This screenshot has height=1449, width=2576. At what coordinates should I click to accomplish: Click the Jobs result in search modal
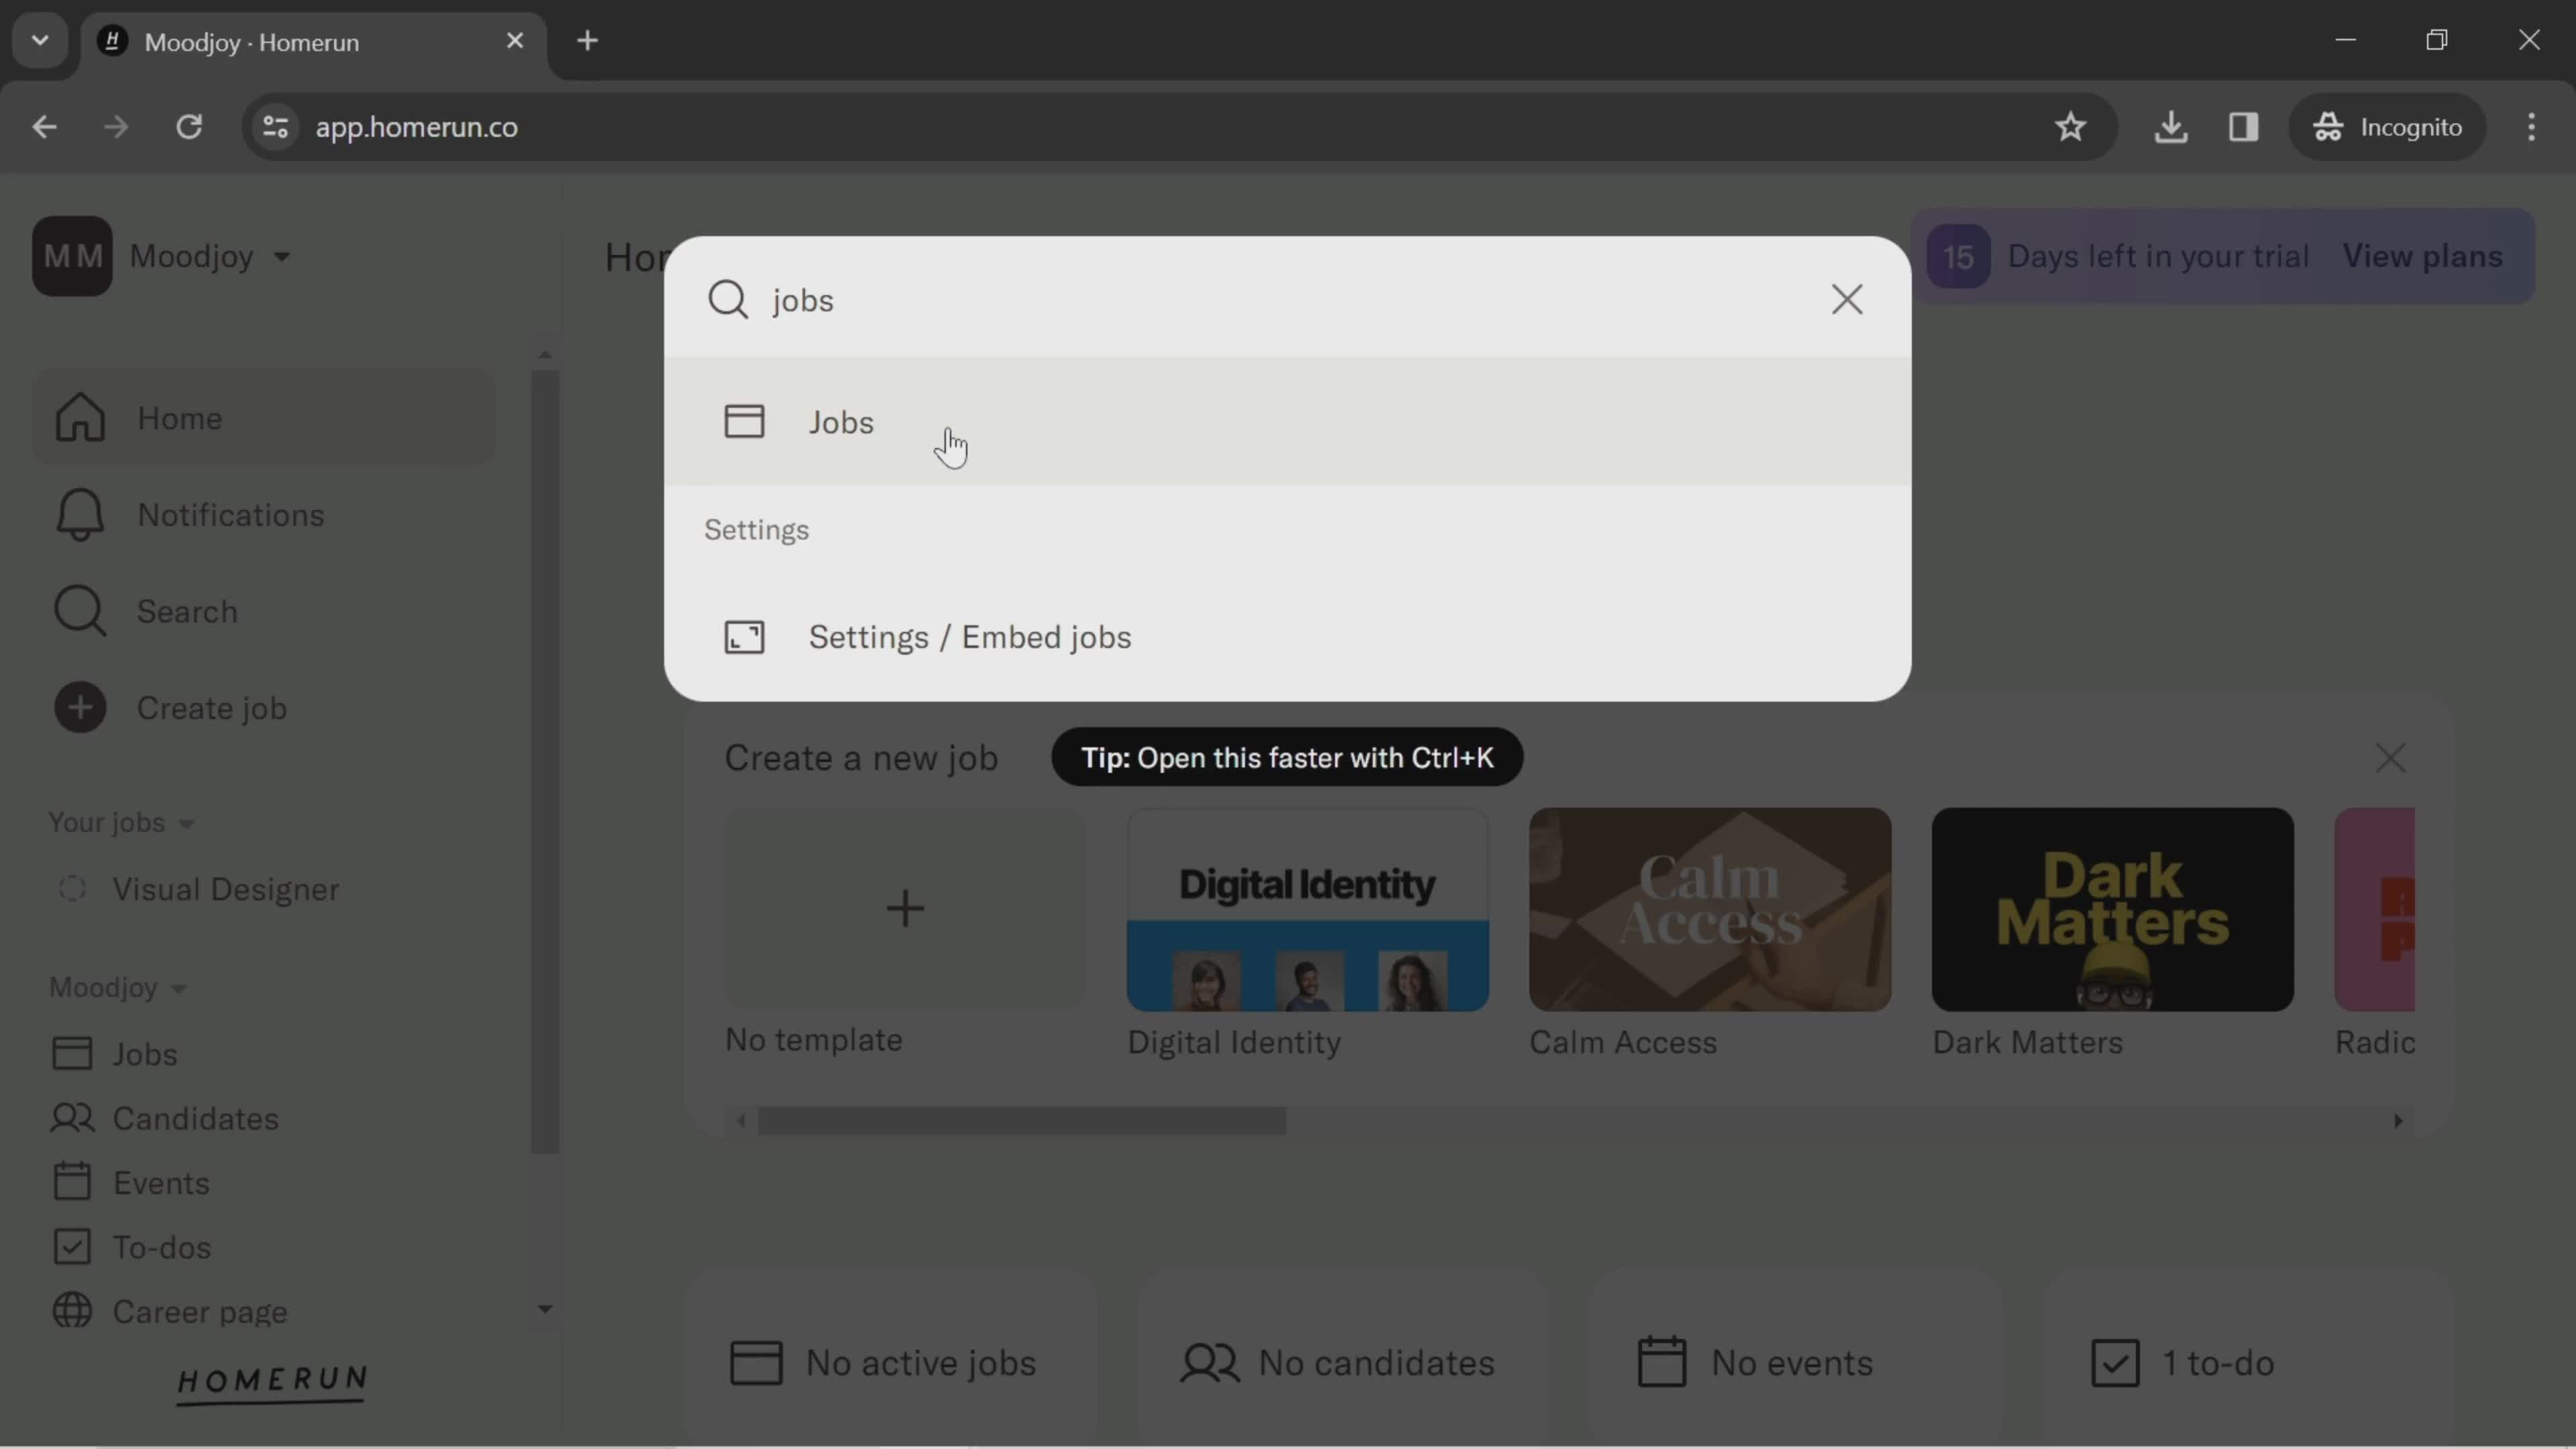click(x=841, y=423)
